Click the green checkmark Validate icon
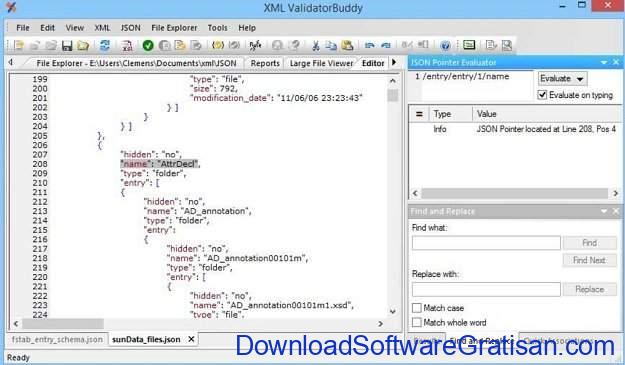This screenshot has width=625, height=365. click(x=148, y=45)
